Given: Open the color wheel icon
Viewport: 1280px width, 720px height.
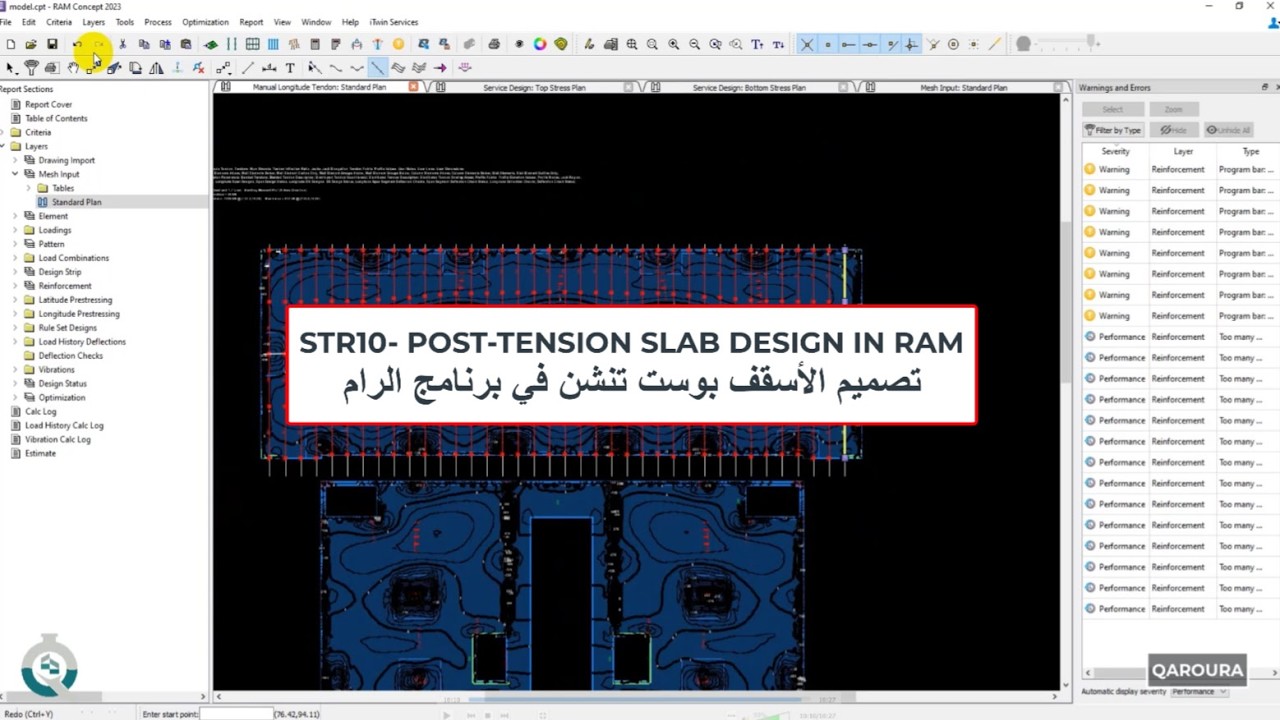Looking at the screenshot, I should pyautogui.click(x=540, y=44).
